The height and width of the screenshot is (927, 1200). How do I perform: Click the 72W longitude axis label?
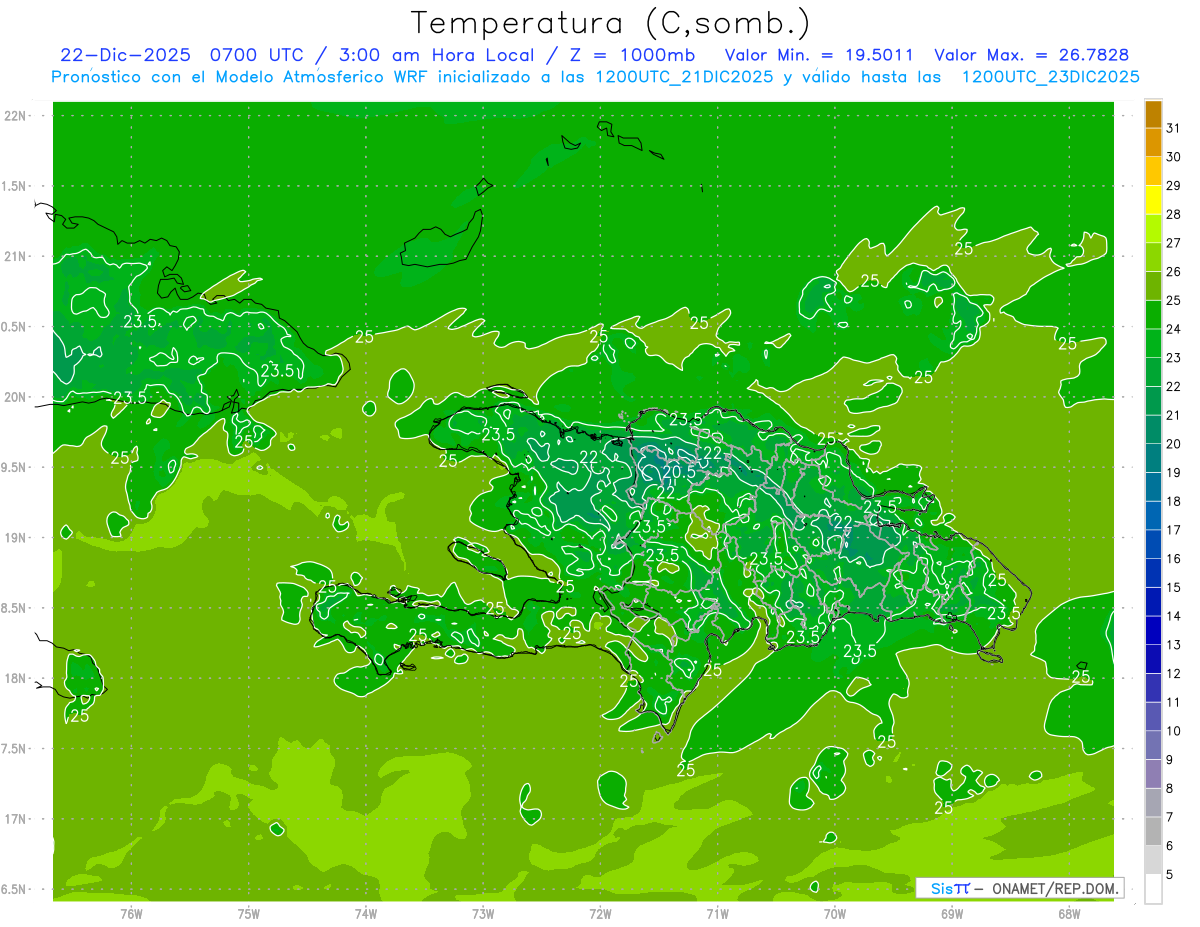[x=600, y=913]
